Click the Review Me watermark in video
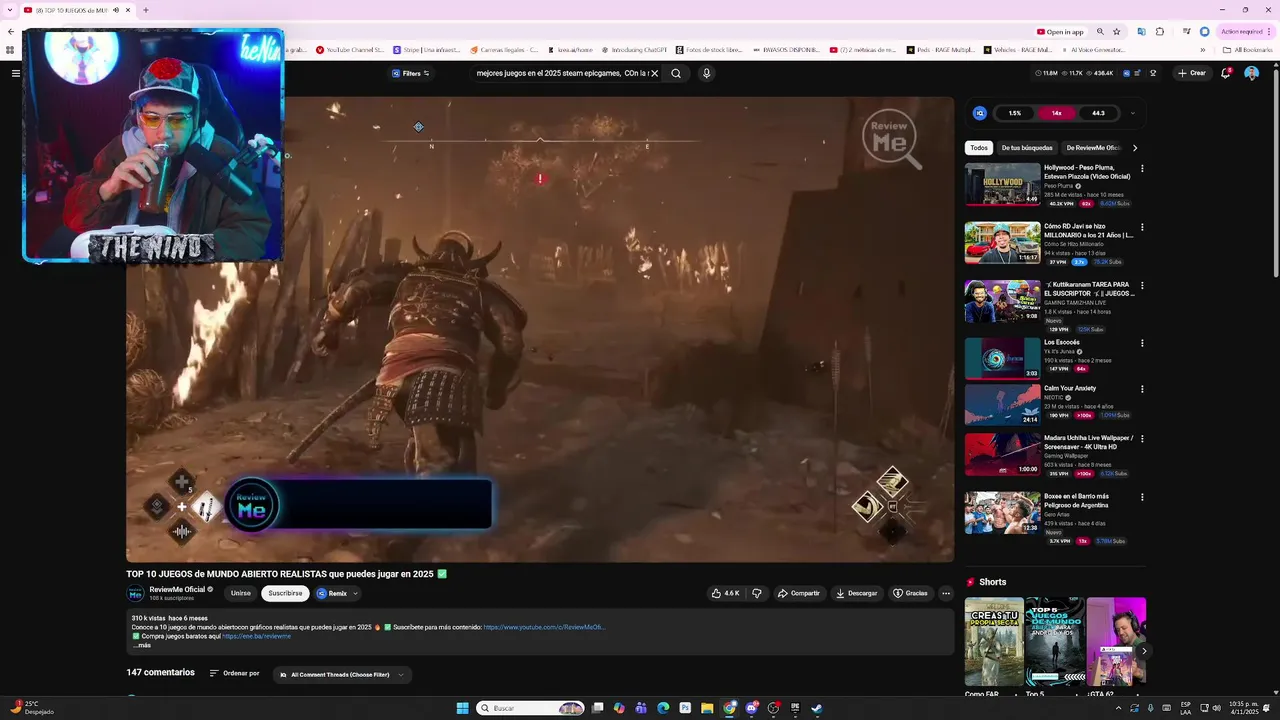 point(890,137)
